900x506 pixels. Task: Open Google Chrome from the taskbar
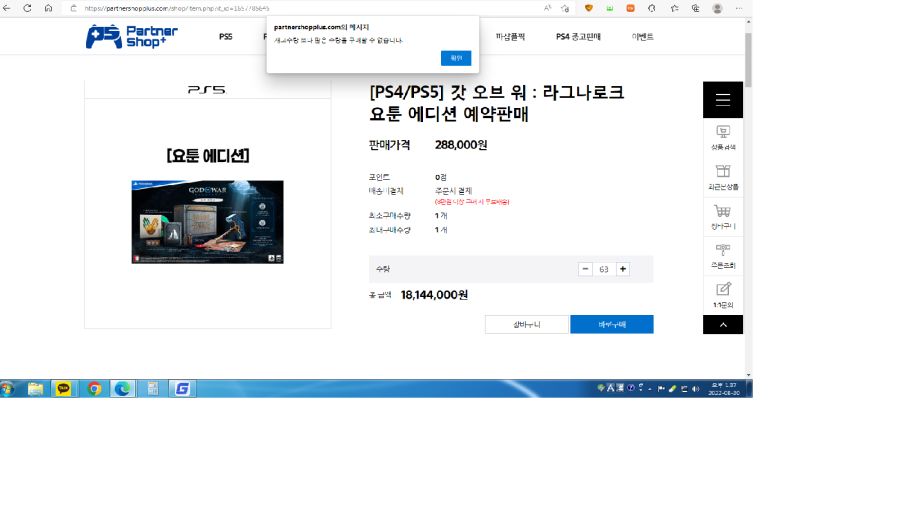[x=94, y=388]
